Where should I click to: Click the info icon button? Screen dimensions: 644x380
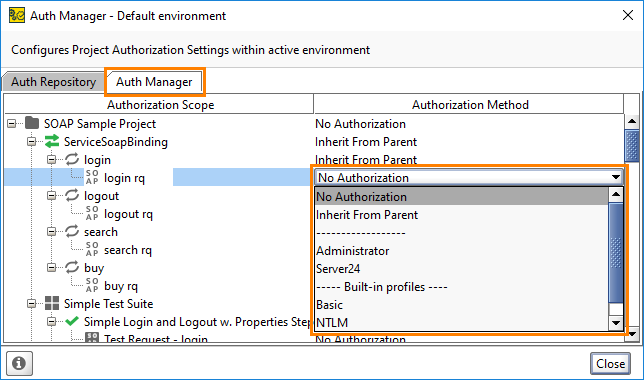click(19, 363)
